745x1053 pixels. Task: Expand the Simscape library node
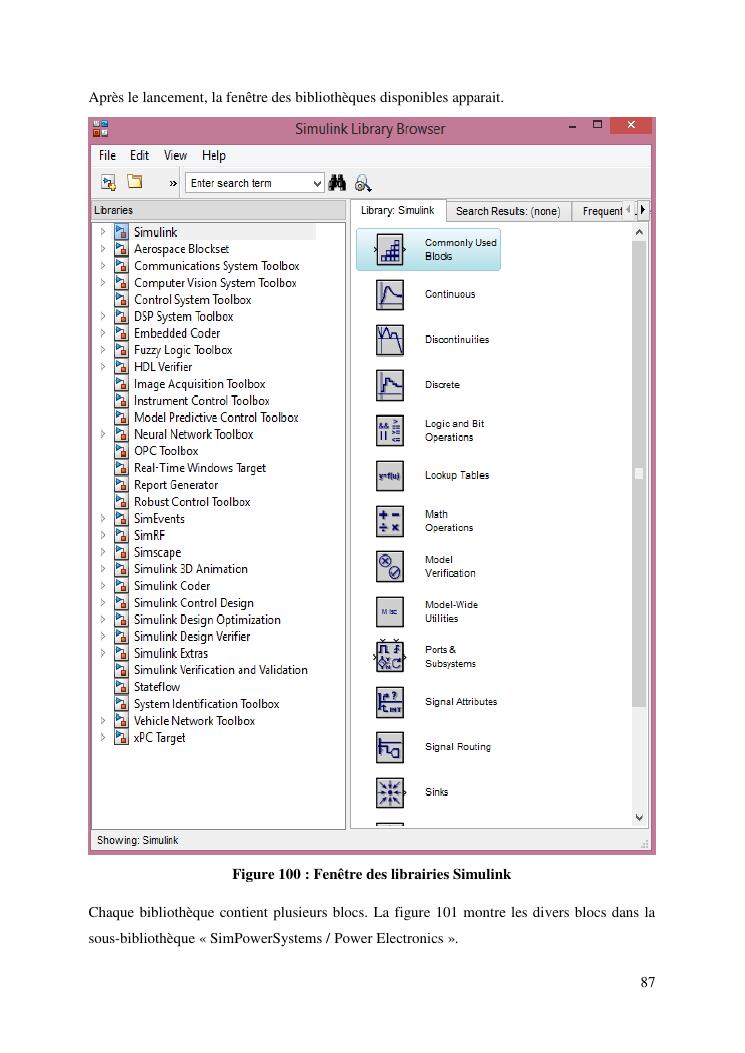point(103,552)
